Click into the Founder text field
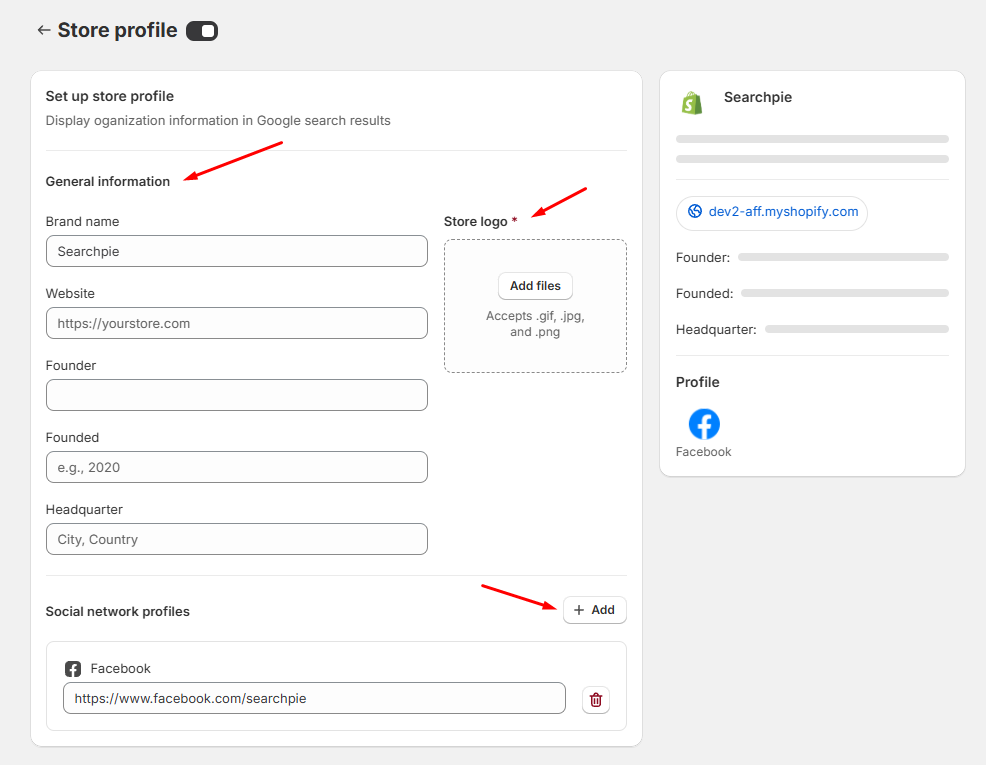Viewport: 986px width, 765px height. 236,395
